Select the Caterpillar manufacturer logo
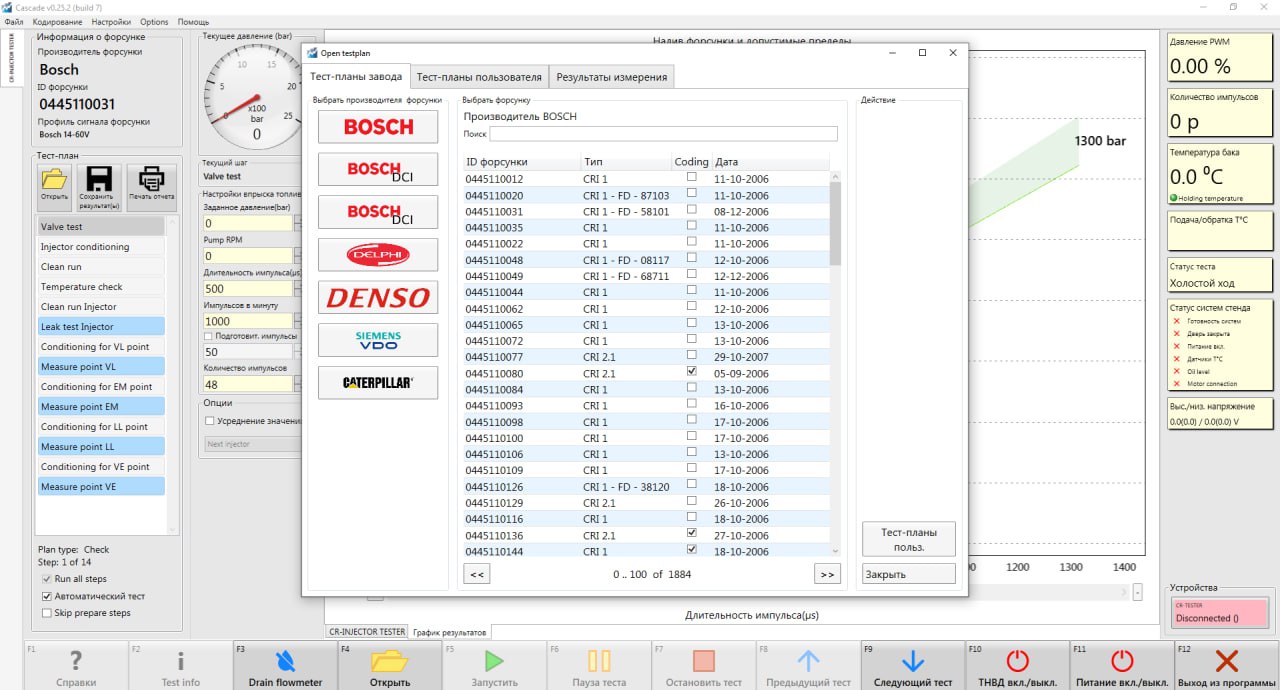 pos(378,383)
